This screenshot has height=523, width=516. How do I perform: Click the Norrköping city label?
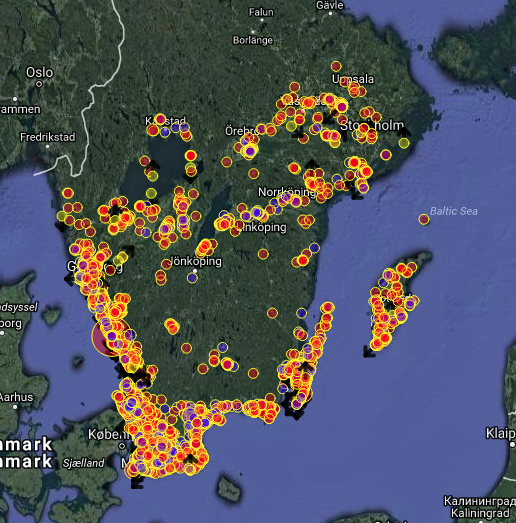(287, 192)
